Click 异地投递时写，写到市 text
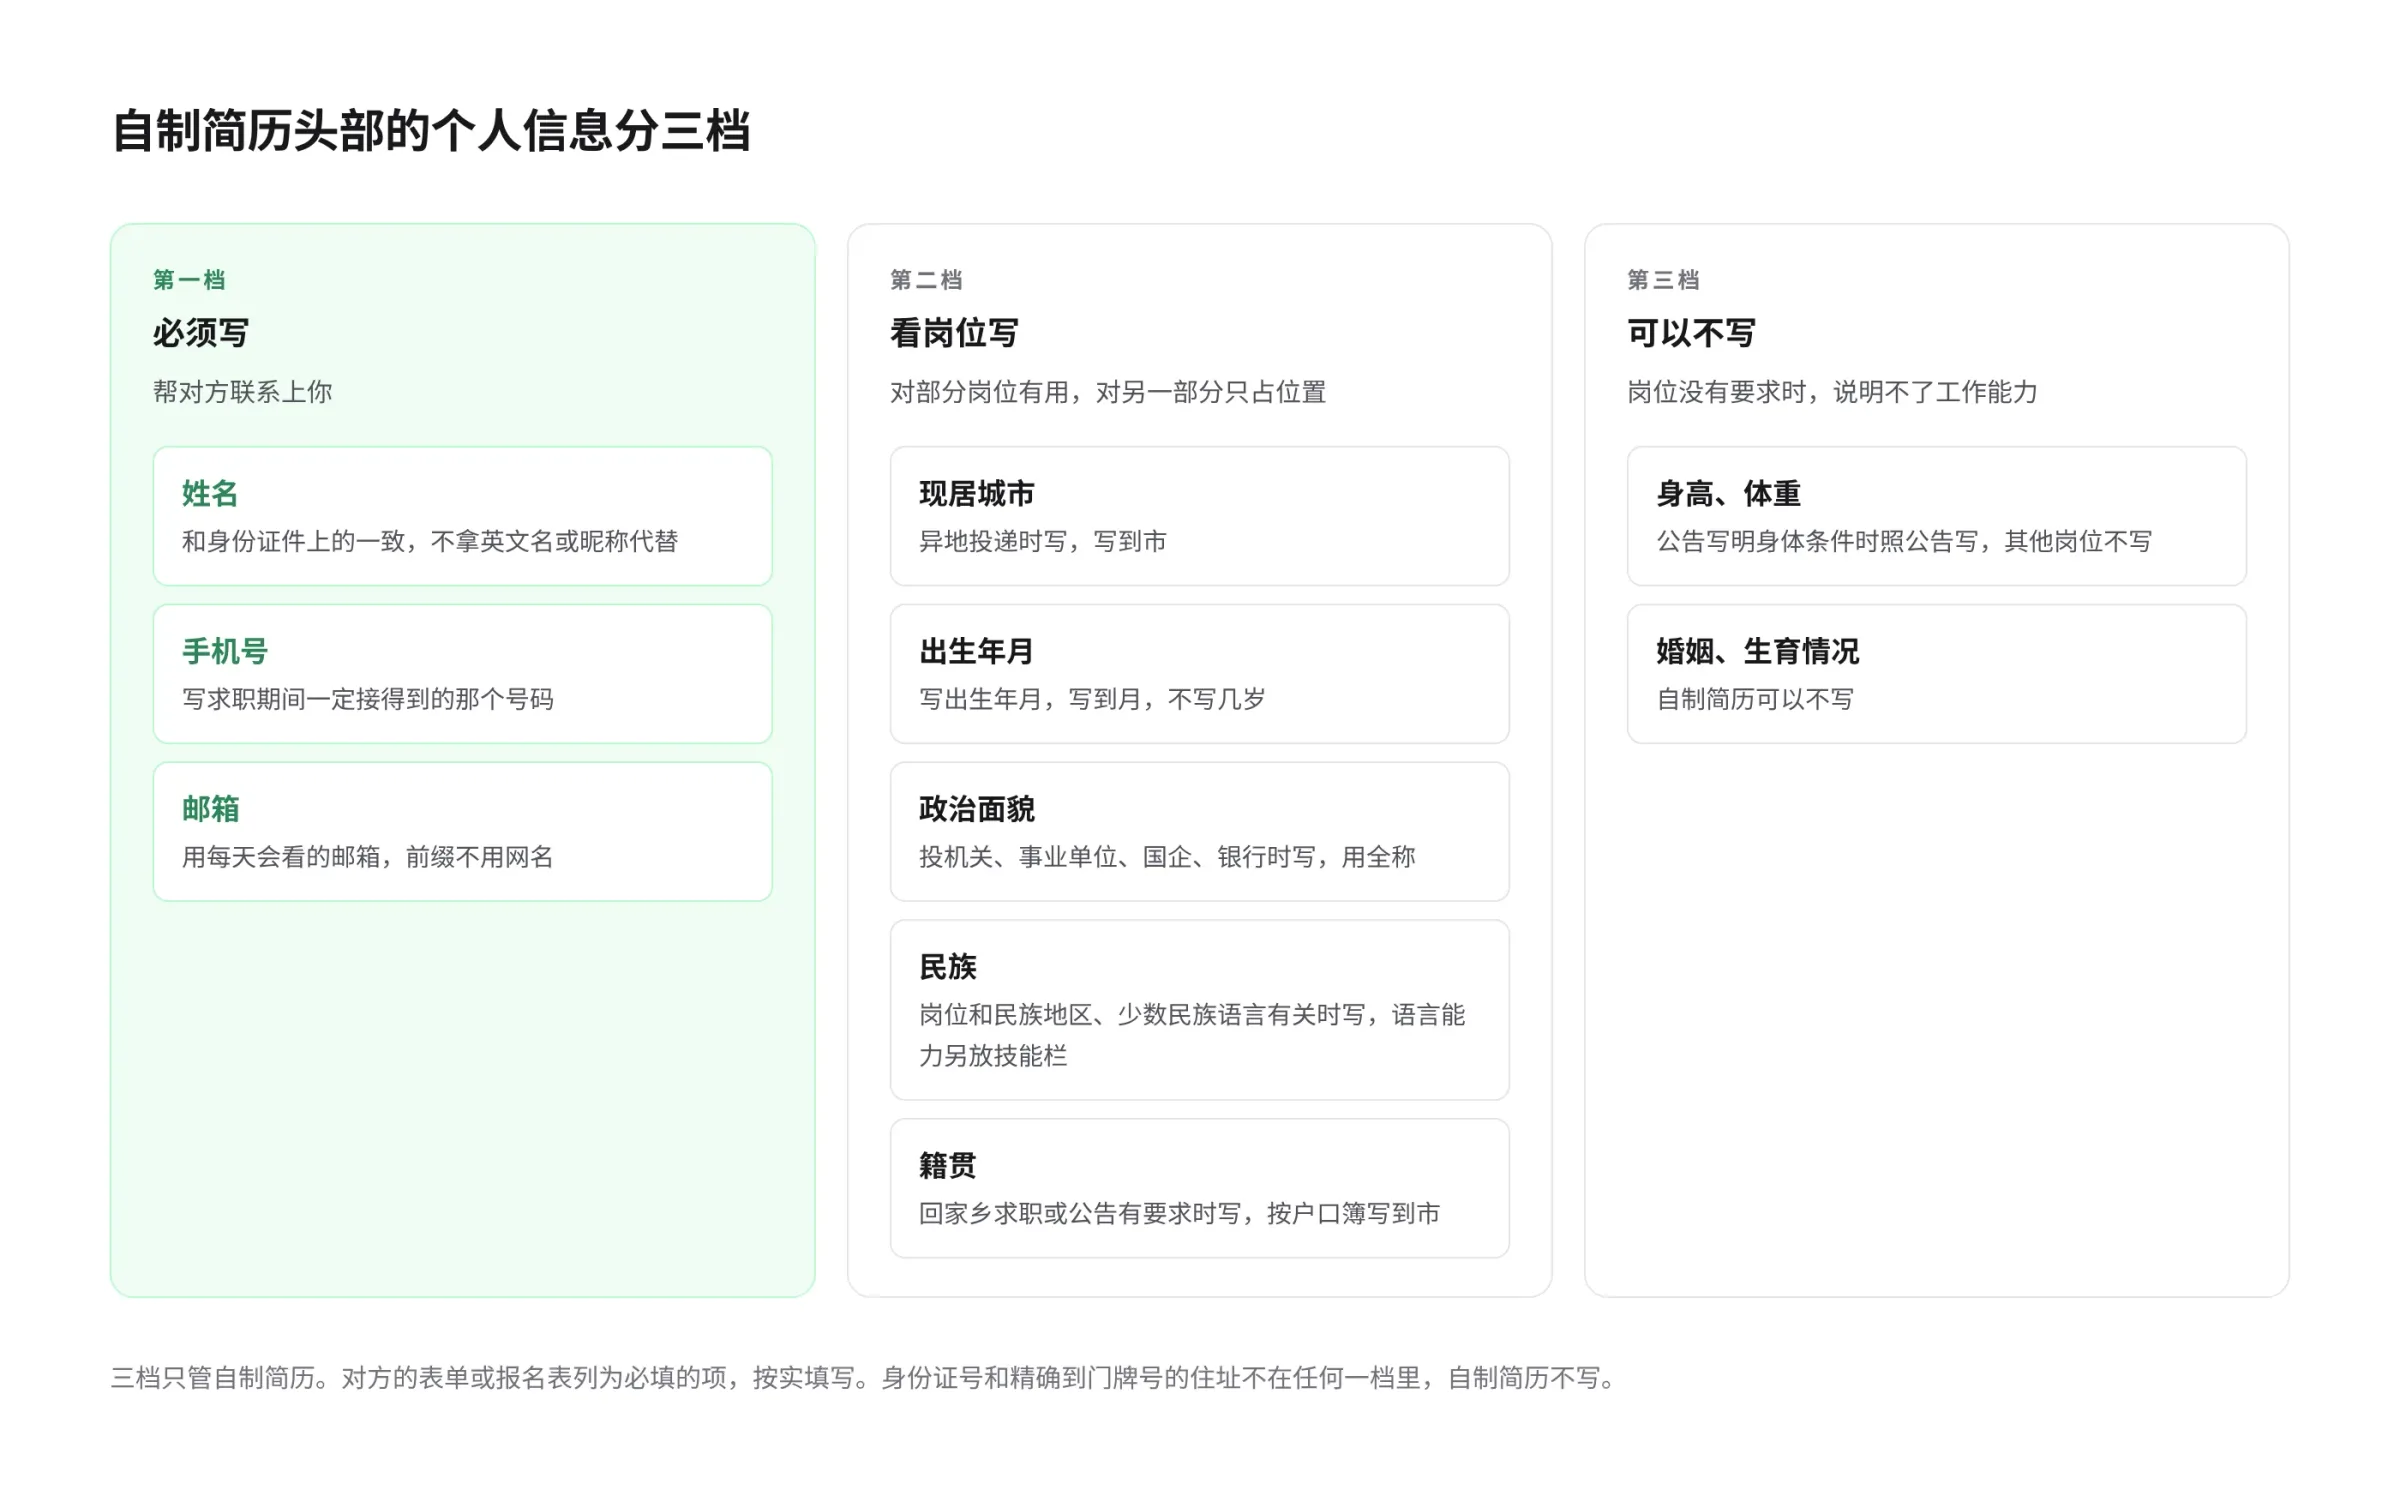 (x=1043, y=542)
